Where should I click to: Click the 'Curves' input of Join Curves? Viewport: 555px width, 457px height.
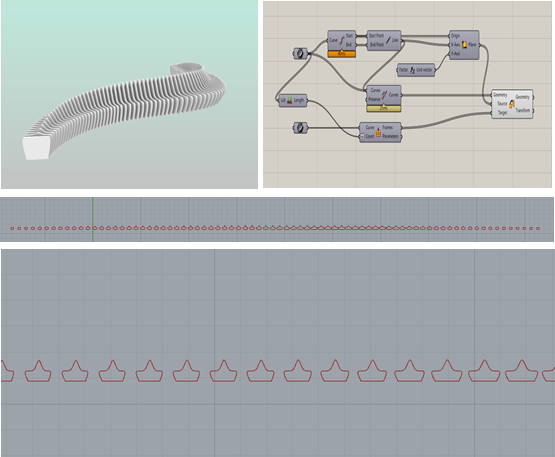[x=376, y=91]
